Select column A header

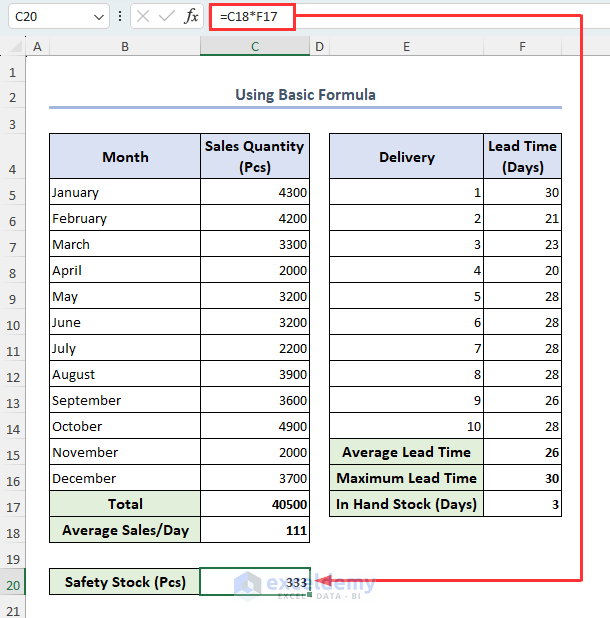coord(37,47)
